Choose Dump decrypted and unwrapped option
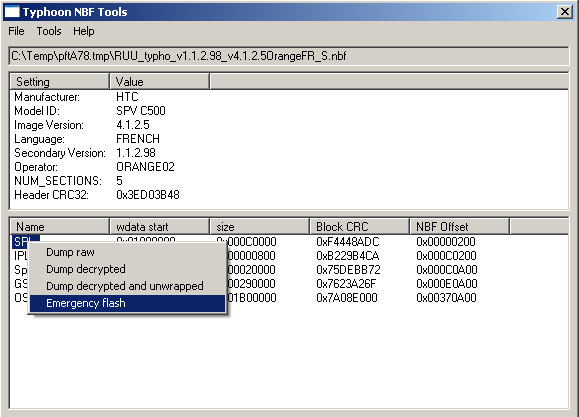This screenshot has width=579, height=417. tap(127, 286)
